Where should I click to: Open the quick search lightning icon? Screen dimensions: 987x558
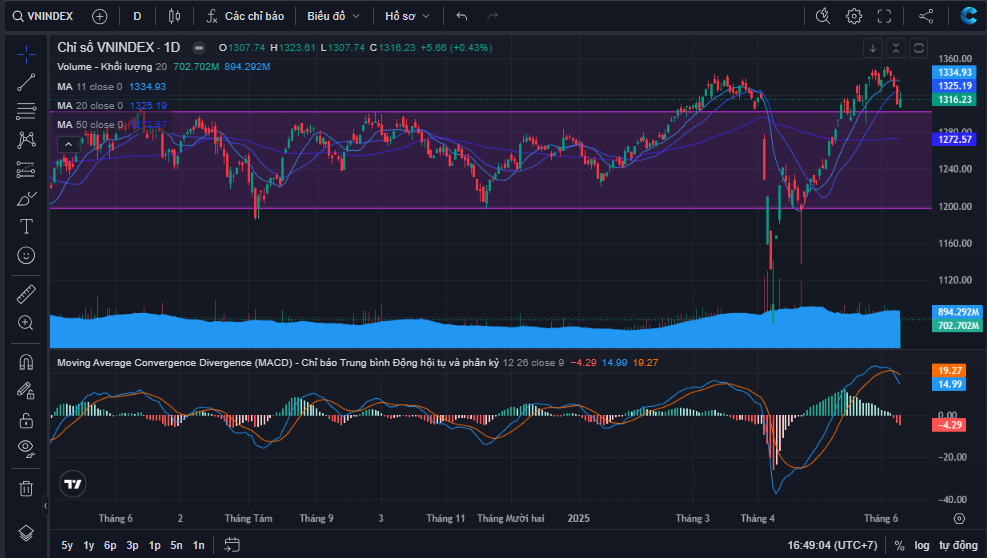823,16
